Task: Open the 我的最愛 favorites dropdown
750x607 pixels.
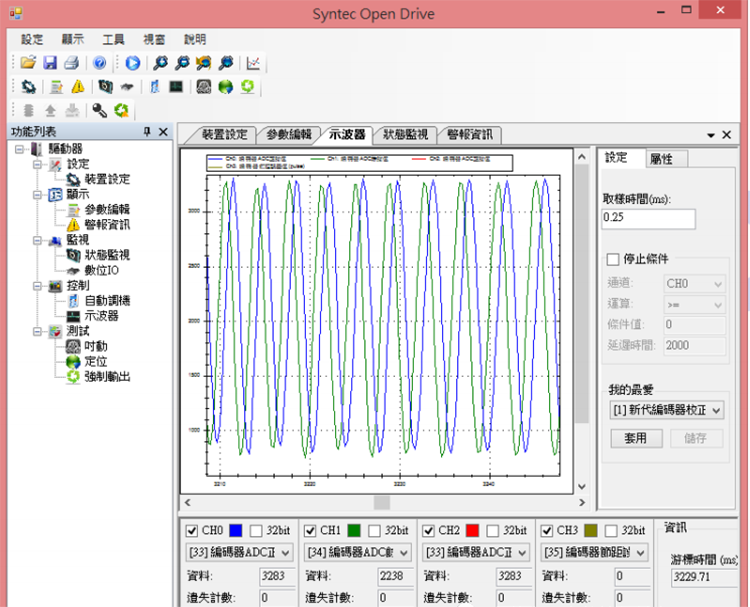Action: tap(667, 410)
